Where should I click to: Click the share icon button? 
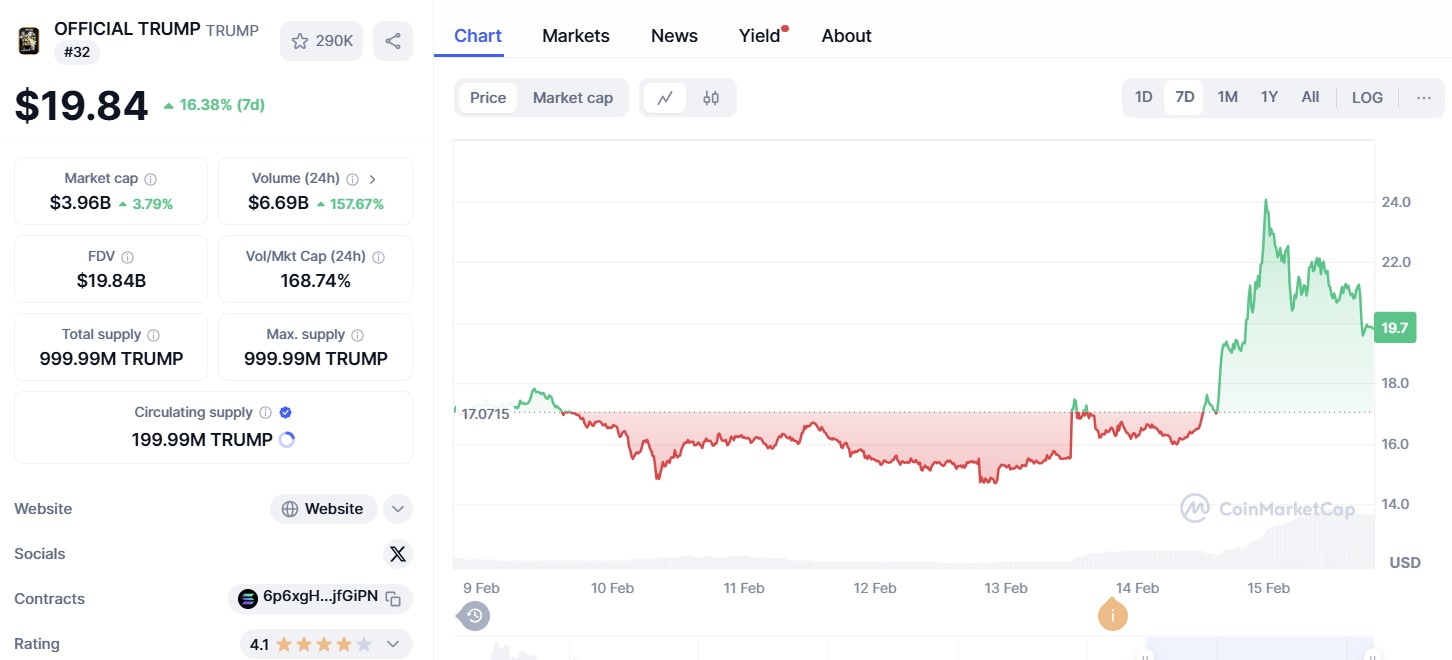click(393, 41)
